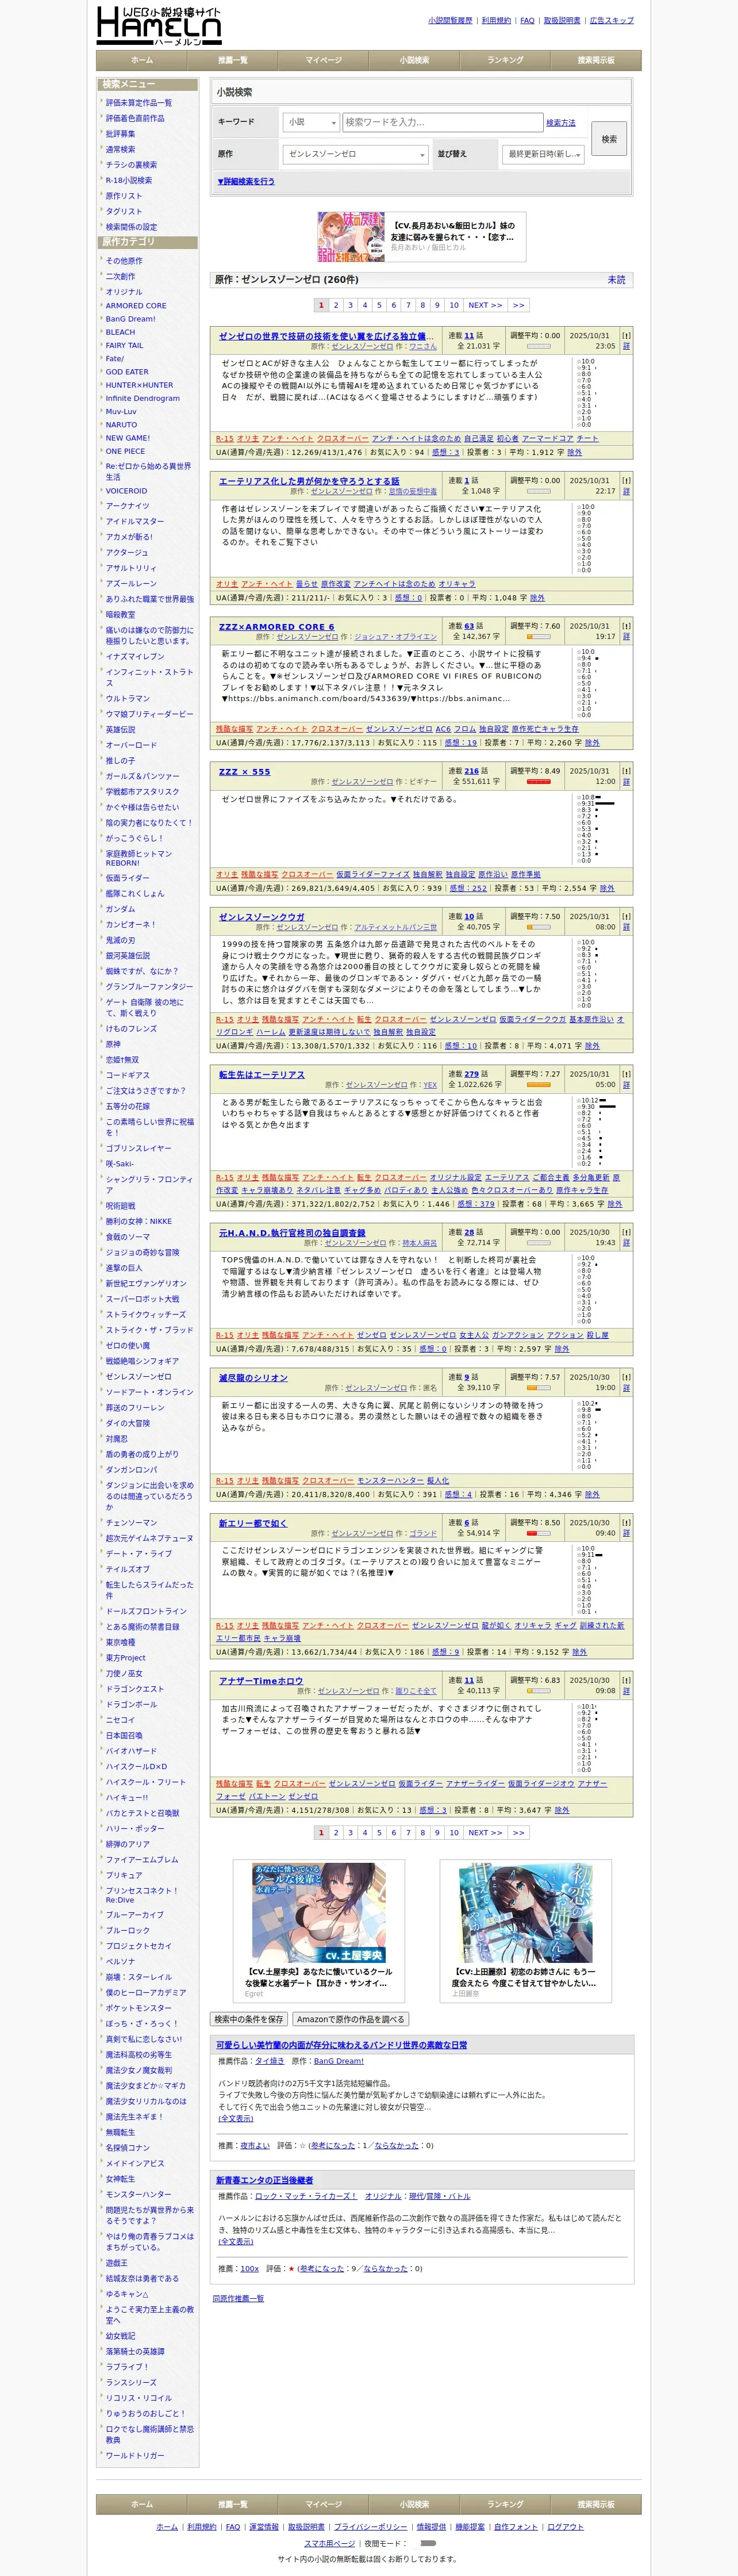Screen dimensions: 738x2576
Task: Click the rating bar of ZZZ × 555
Action: [538, 782]
